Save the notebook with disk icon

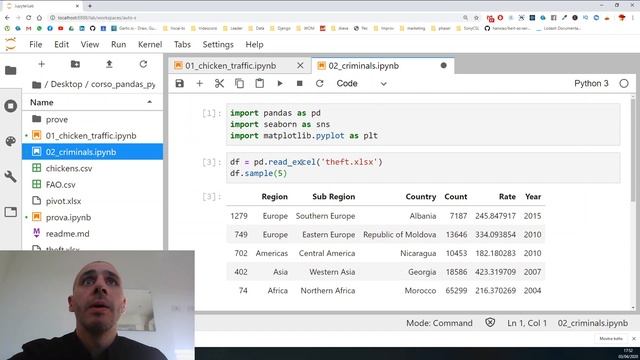(x=180, y=83)
